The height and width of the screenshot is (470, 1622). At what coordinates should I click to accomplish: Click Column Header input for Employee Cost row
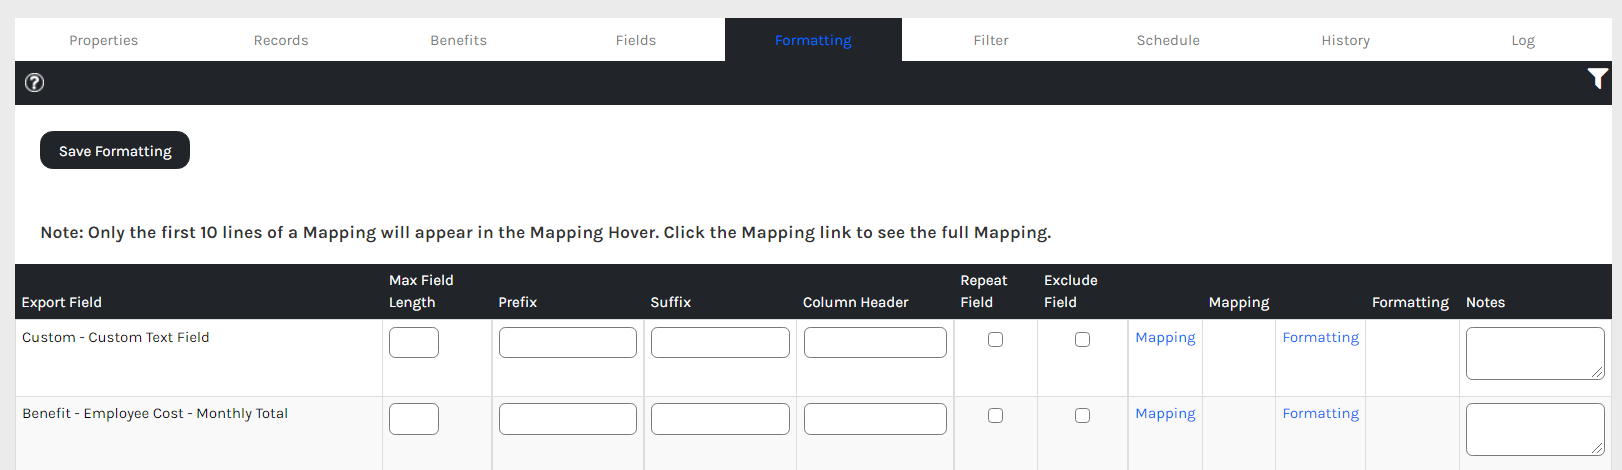(875, 419)
